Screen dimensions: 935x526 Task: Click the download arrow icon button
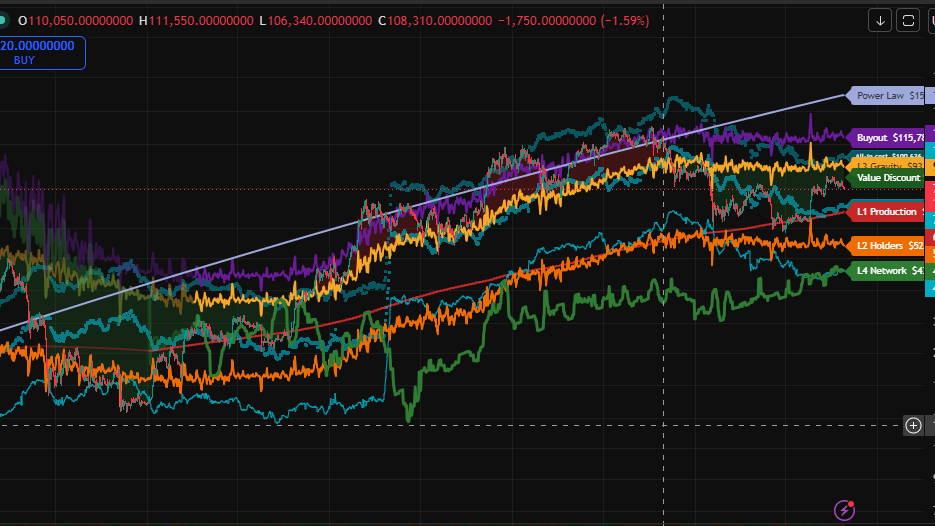pos(880,21)
